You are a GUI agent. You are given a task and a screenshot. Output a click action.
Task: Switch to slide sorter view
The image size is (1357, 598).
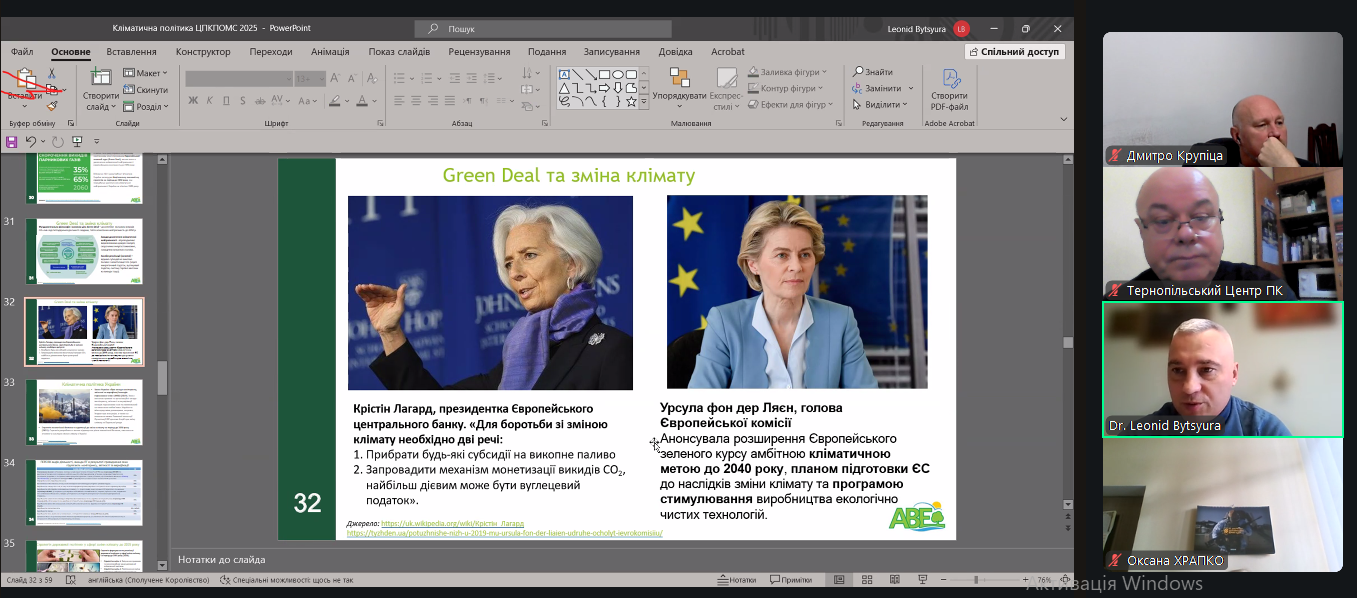867,580
